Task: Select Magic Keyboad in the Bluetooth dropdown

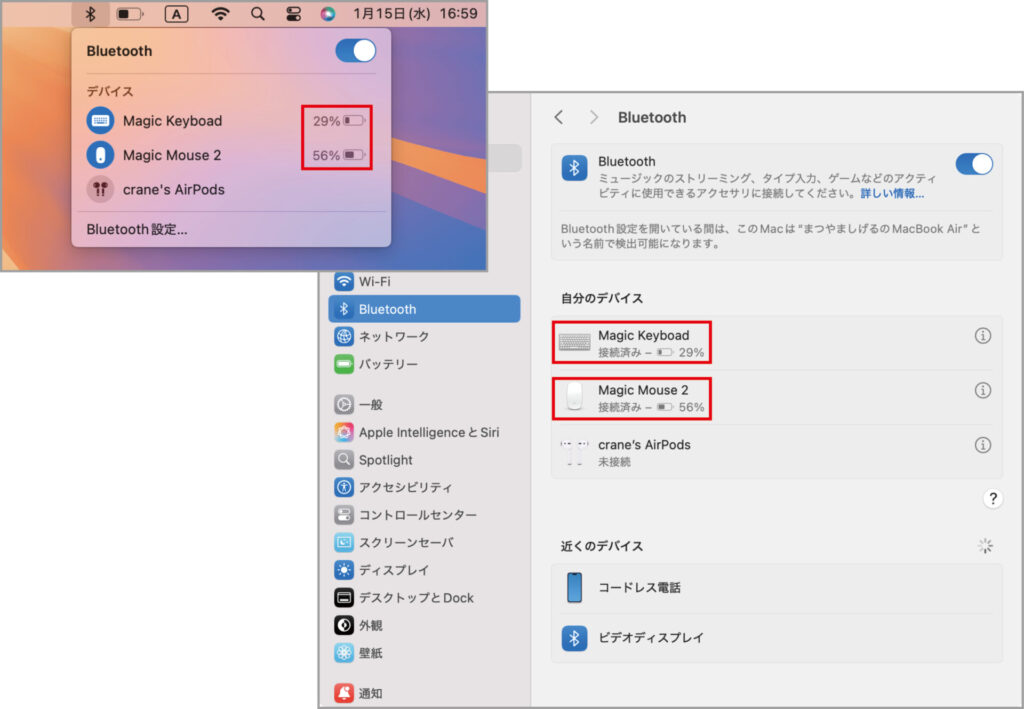Action: click(231, 121)
